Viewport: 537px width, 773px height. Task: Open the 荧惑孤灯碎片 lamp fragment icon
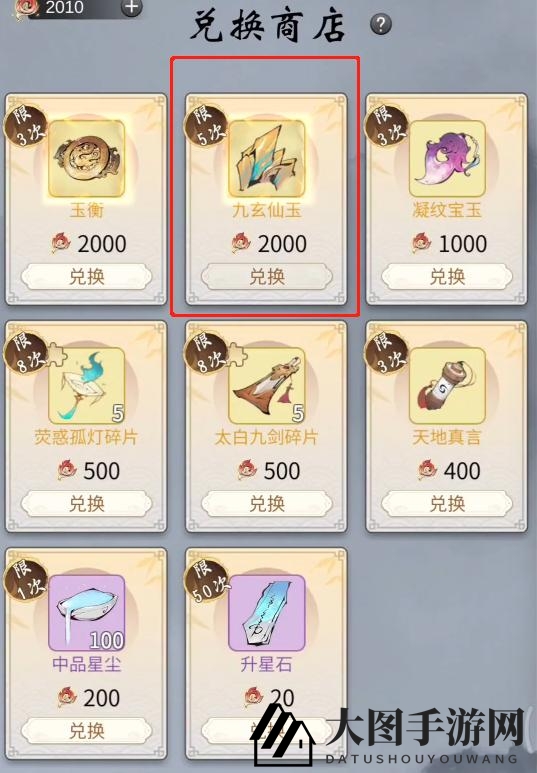click(86, 386)
